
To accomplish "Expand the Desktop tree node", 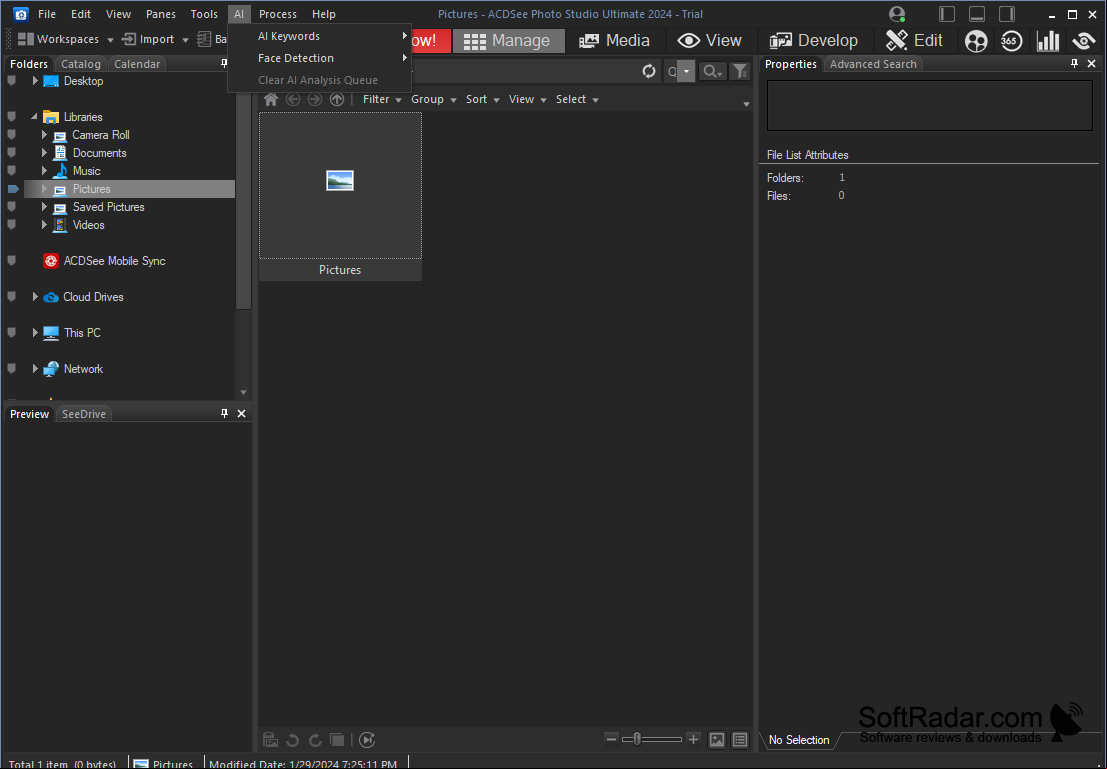I will [x=35, y=81].
